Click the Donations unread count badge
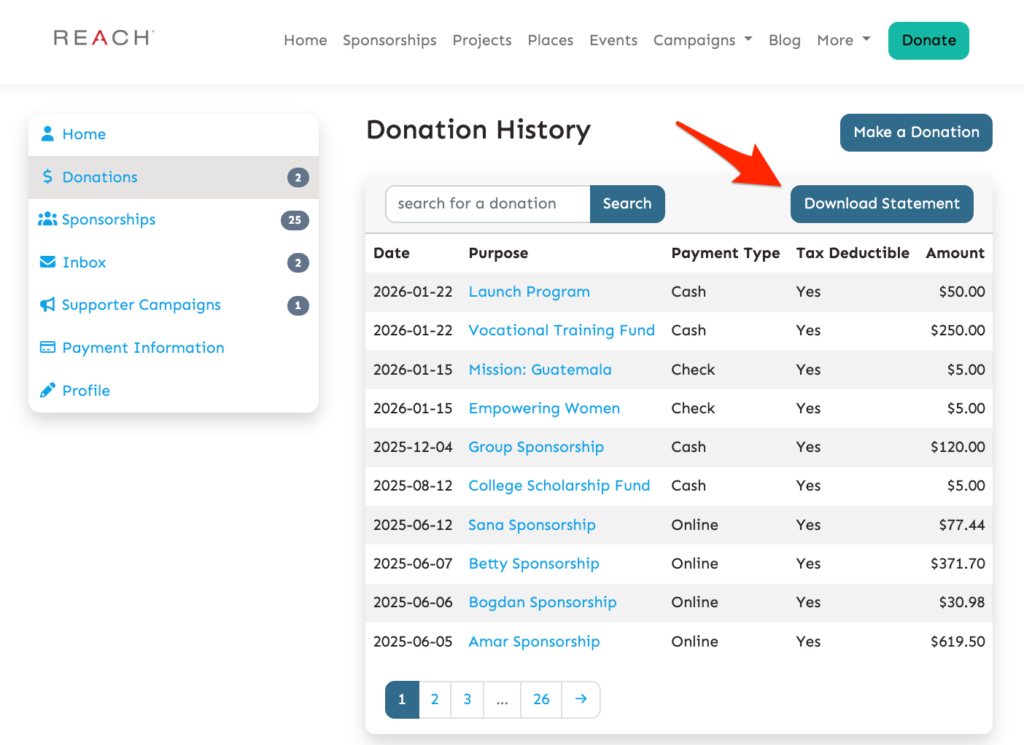 click(297, 176)
